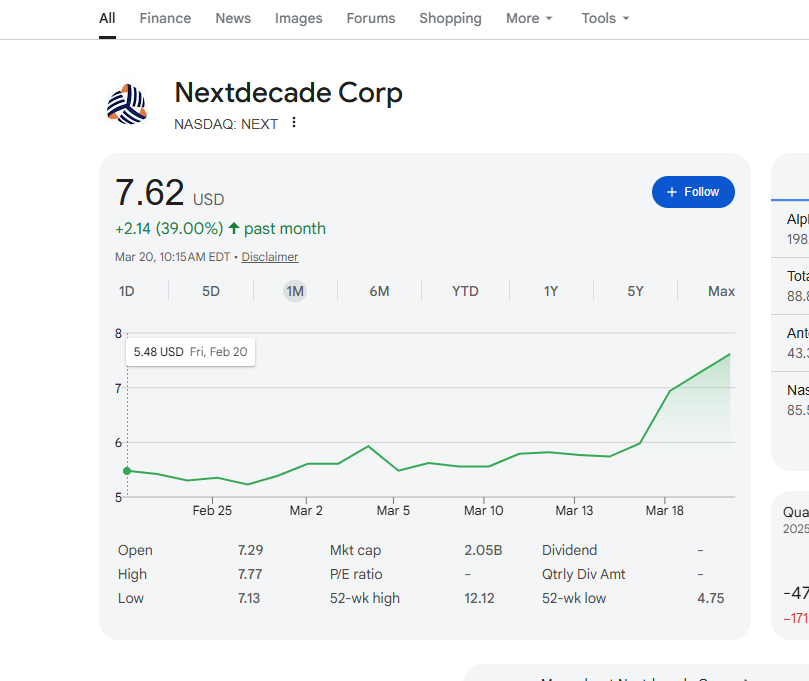The height and width of the screenshot is (681, 809).
Task: Select the 1M chart range
Action: tap(295, 291)
